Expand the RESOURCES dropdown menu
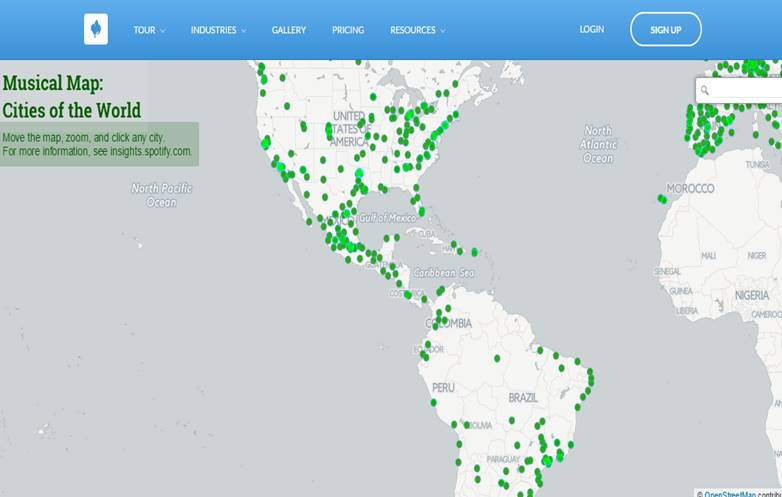Viewport: 782px width, 497px height. (417, 30)
